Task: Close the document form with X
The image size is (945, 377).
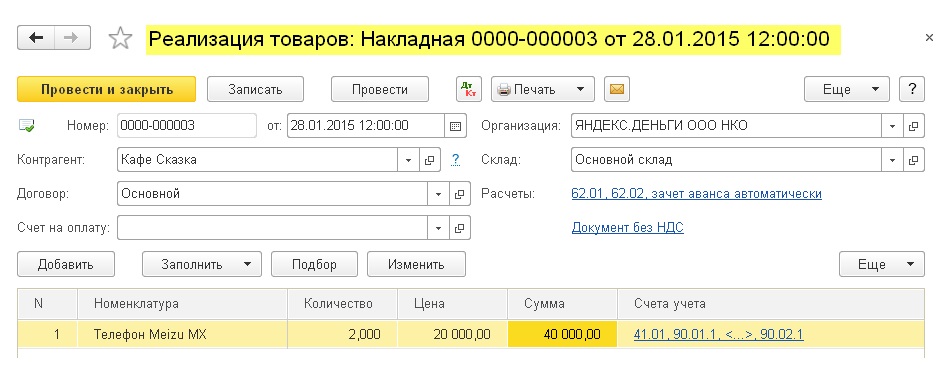Action: click(x=929, y=38)
